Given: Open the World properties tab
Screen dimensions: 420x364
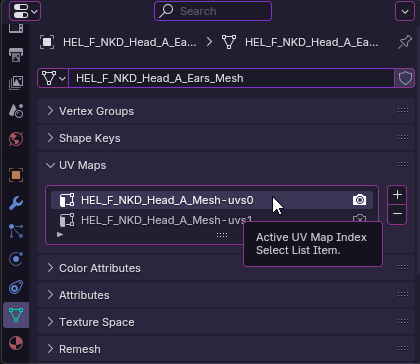Looking at the screenshot, I should [16, 139].
